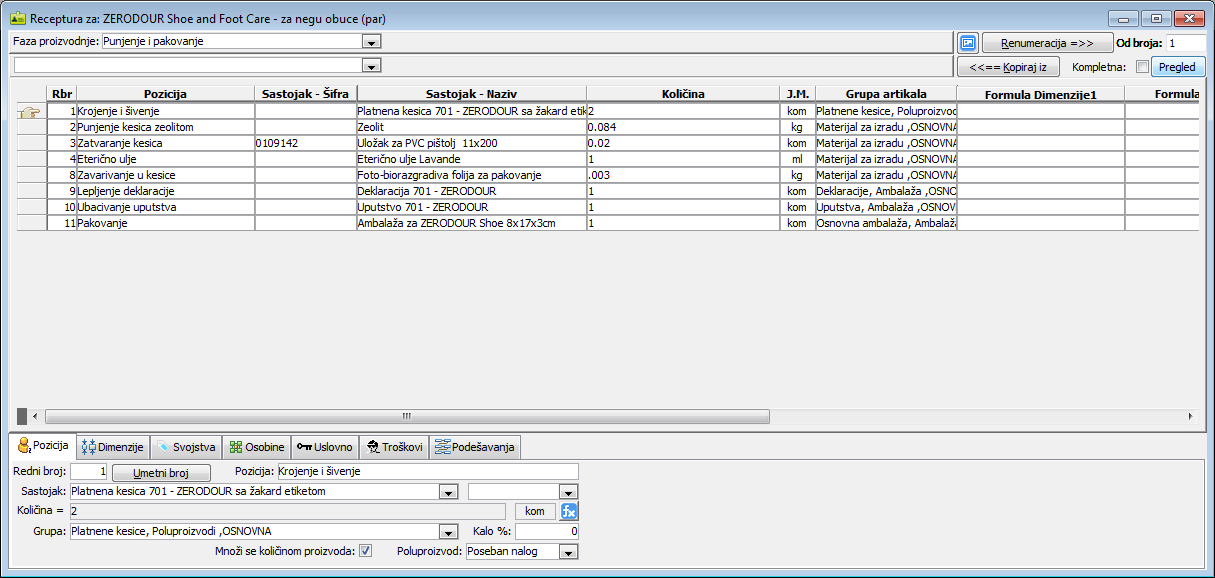This screenshot has width=1215, height=578.
Task: Toggle Množi se količinom proizvoda checkbox
Action: coord(366,551)
